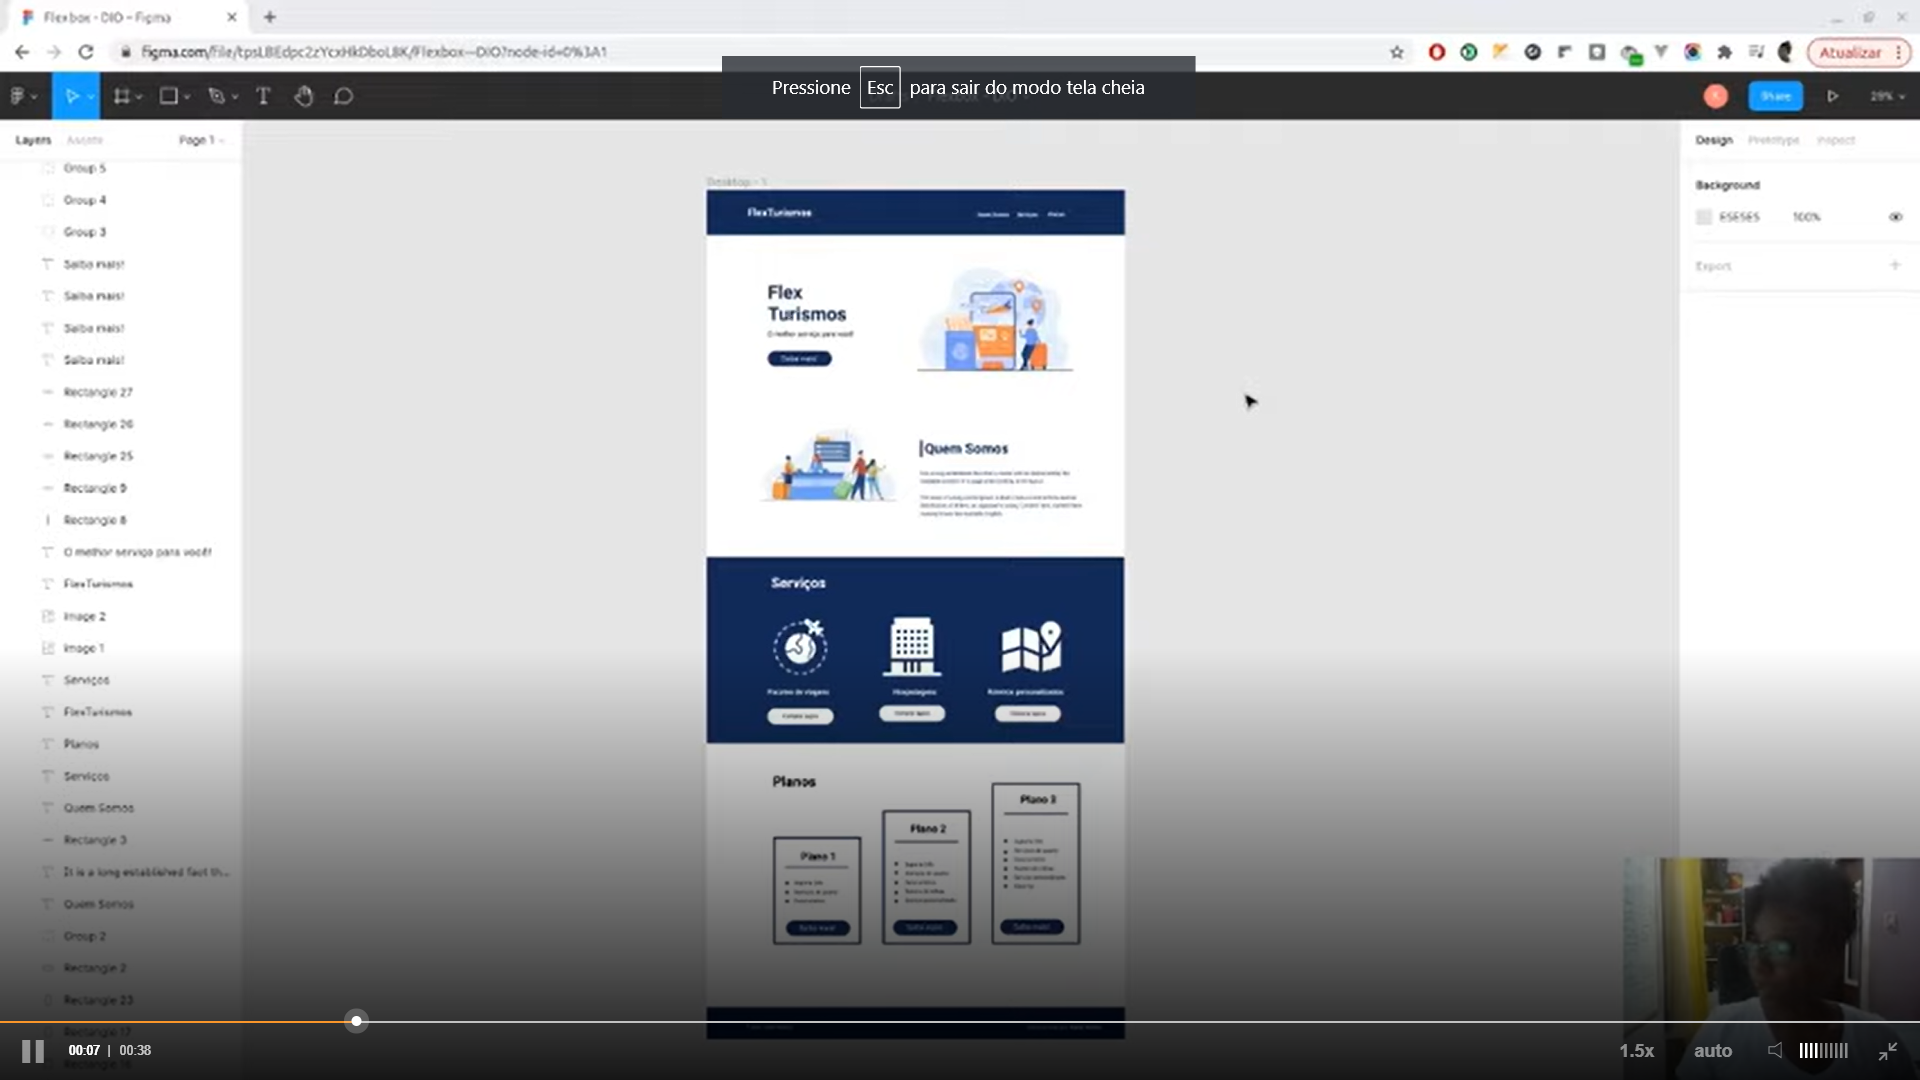Select the Move tool in Figma toolbar
This screenshot has width=1920, height=1080.
point(72,96)
